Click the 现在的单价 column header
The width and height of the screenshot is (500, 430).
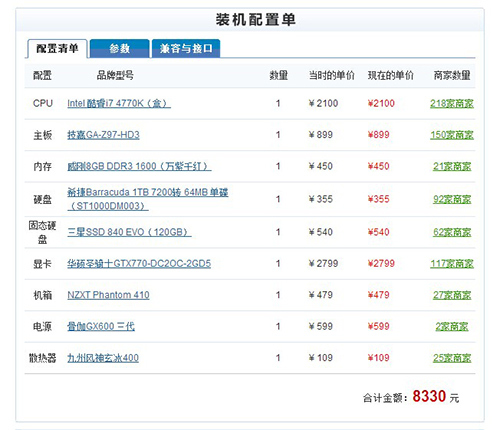[390, 75]
